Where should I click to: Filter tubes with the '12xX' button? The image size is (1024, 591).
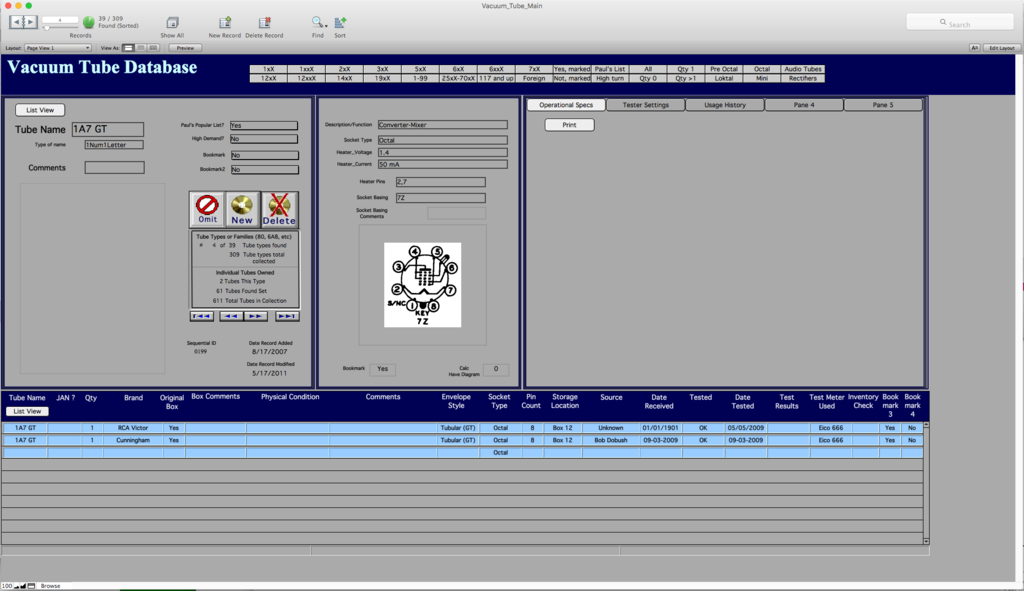[x=268, y=78]
